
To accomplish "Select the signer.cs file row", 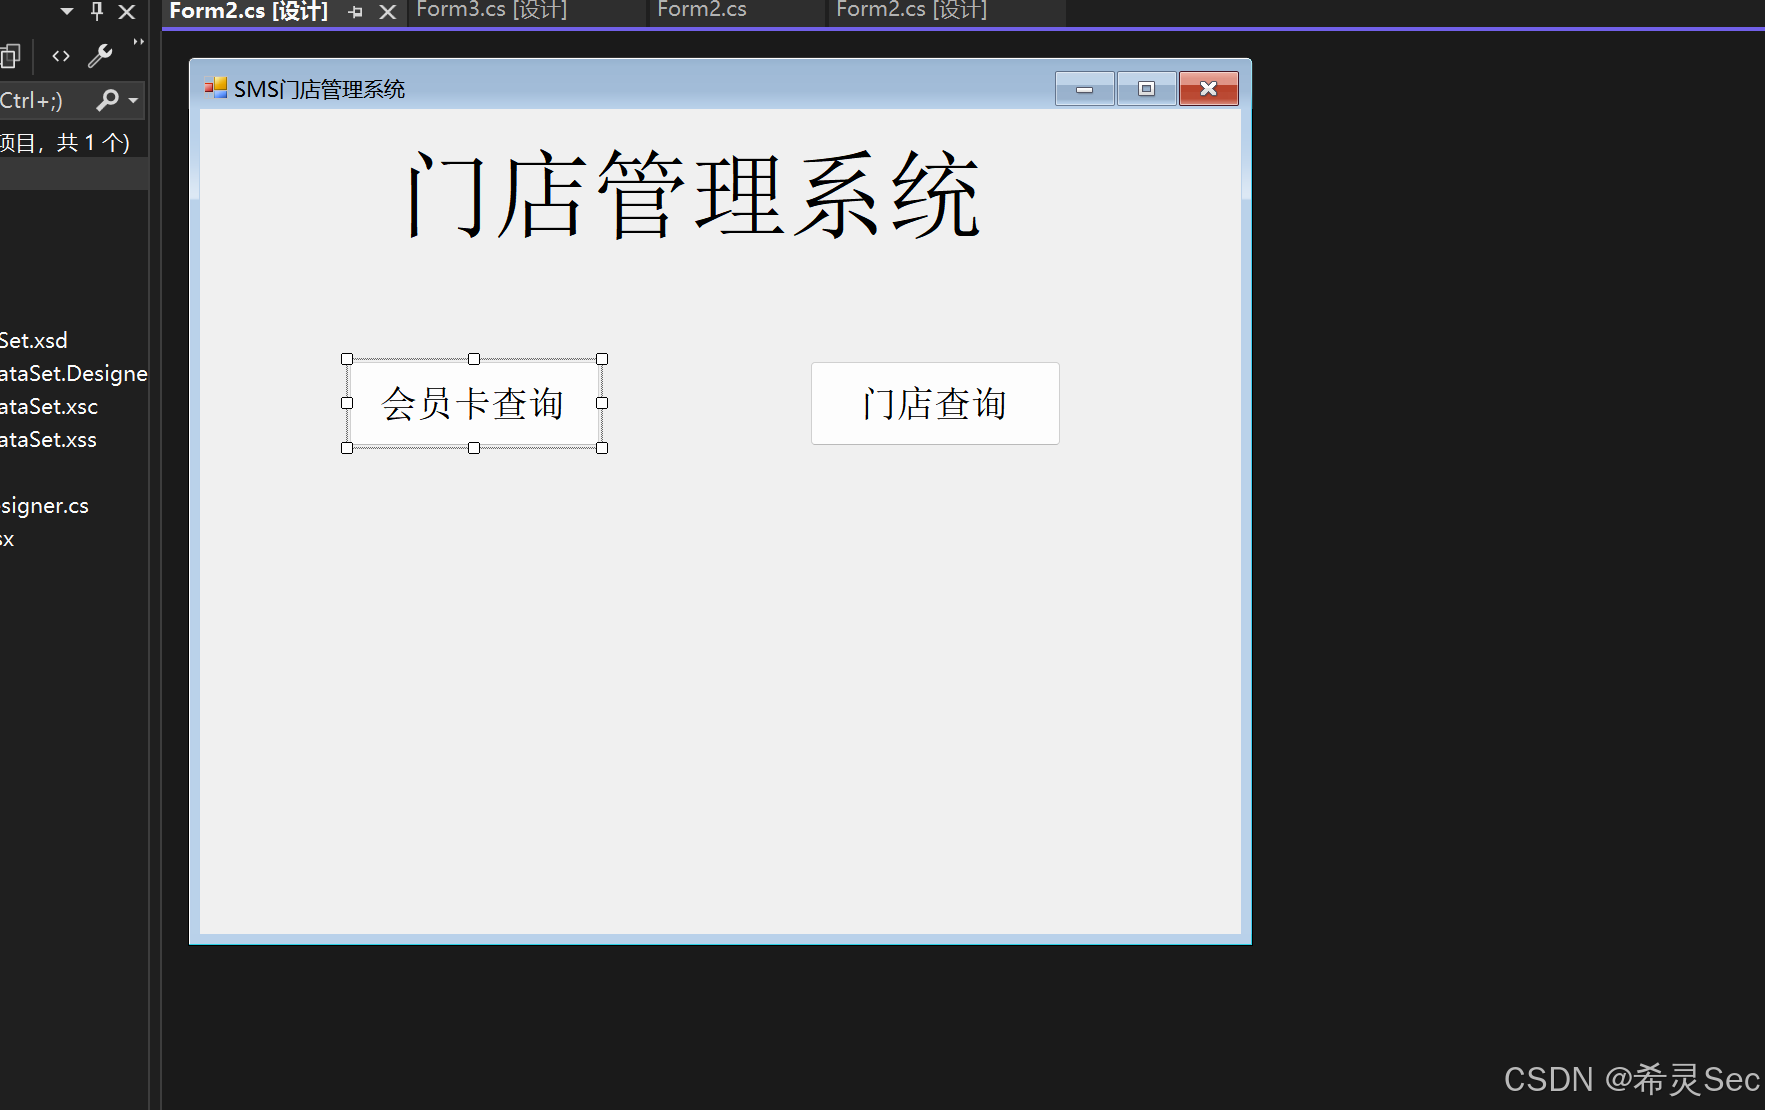I will [x=44, y=505].
